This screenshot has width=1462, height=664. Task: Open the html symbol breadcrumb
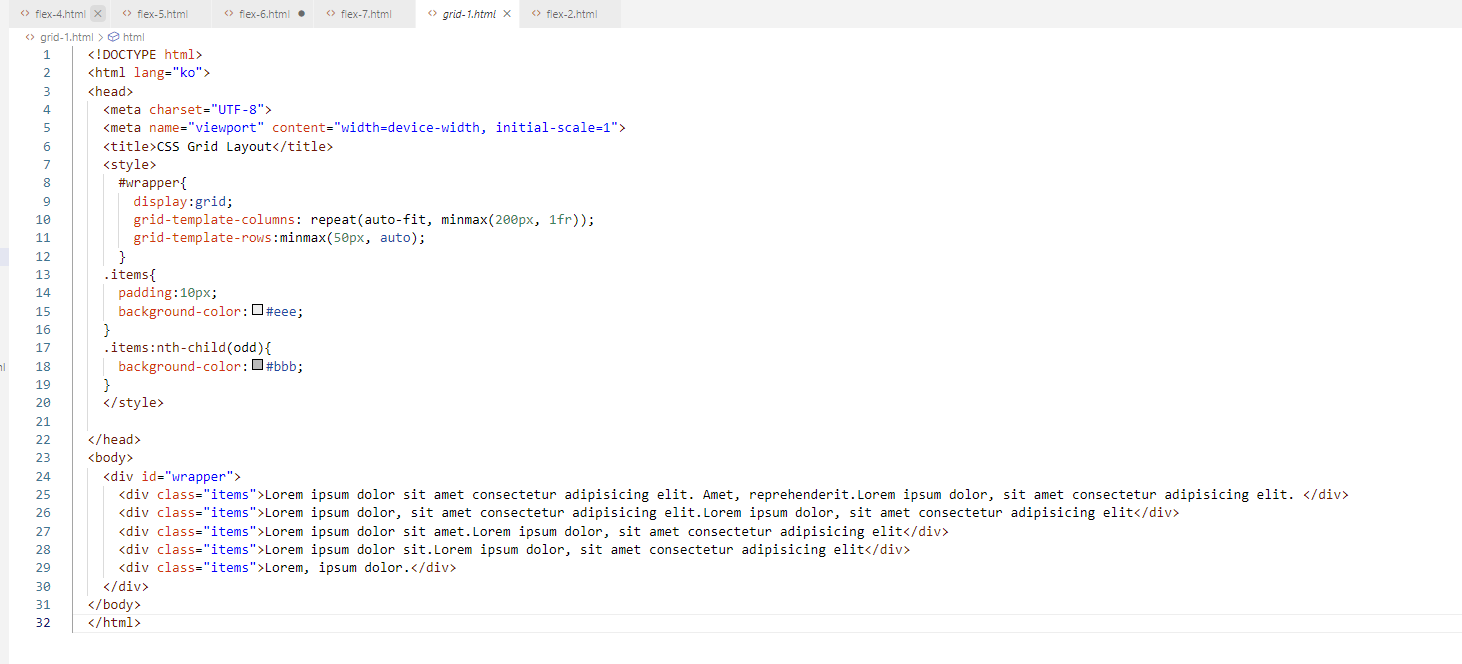134,37
